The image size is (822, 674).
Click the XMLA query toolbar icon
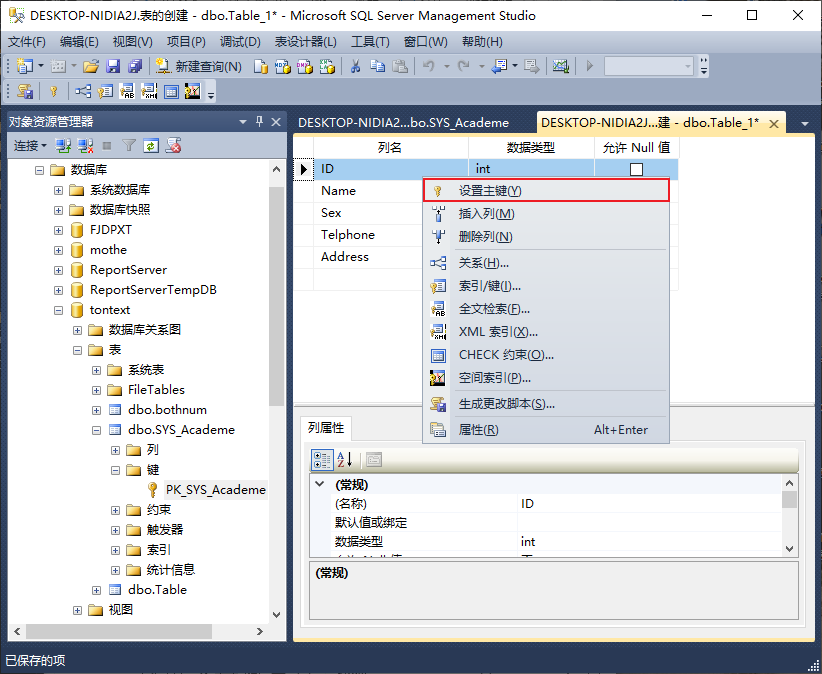coord(327,66)
